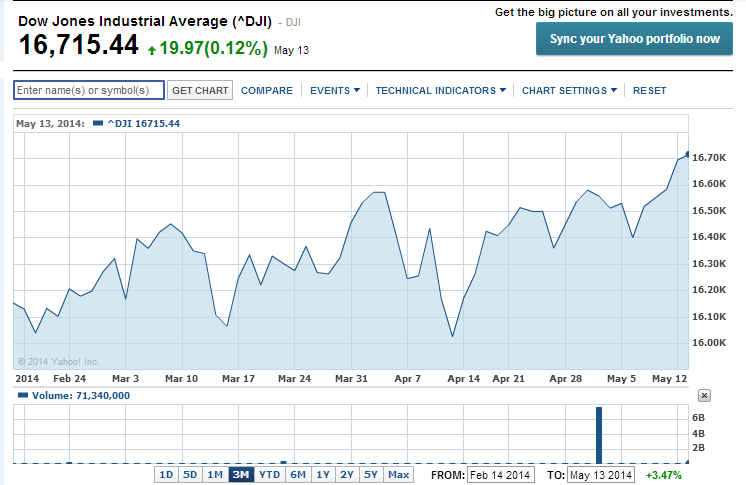Click the 6B volume axis label

698,417
